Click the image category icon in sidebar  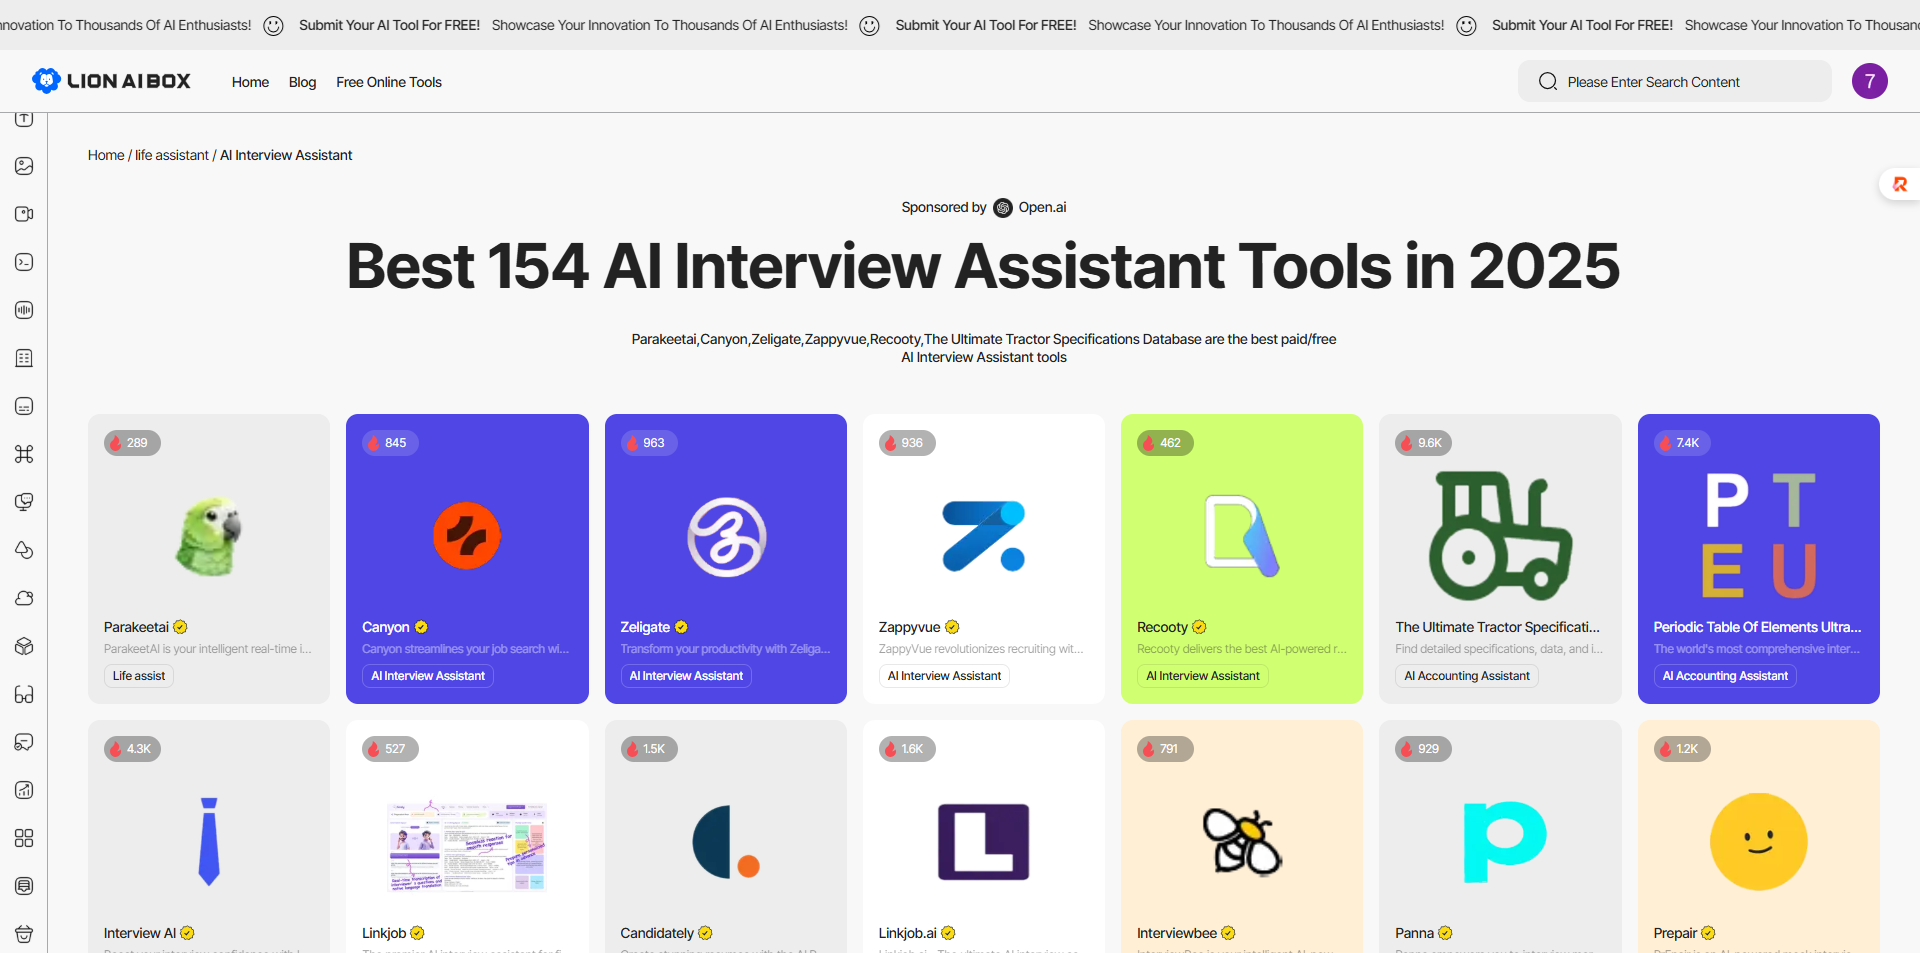pos(24,166)
